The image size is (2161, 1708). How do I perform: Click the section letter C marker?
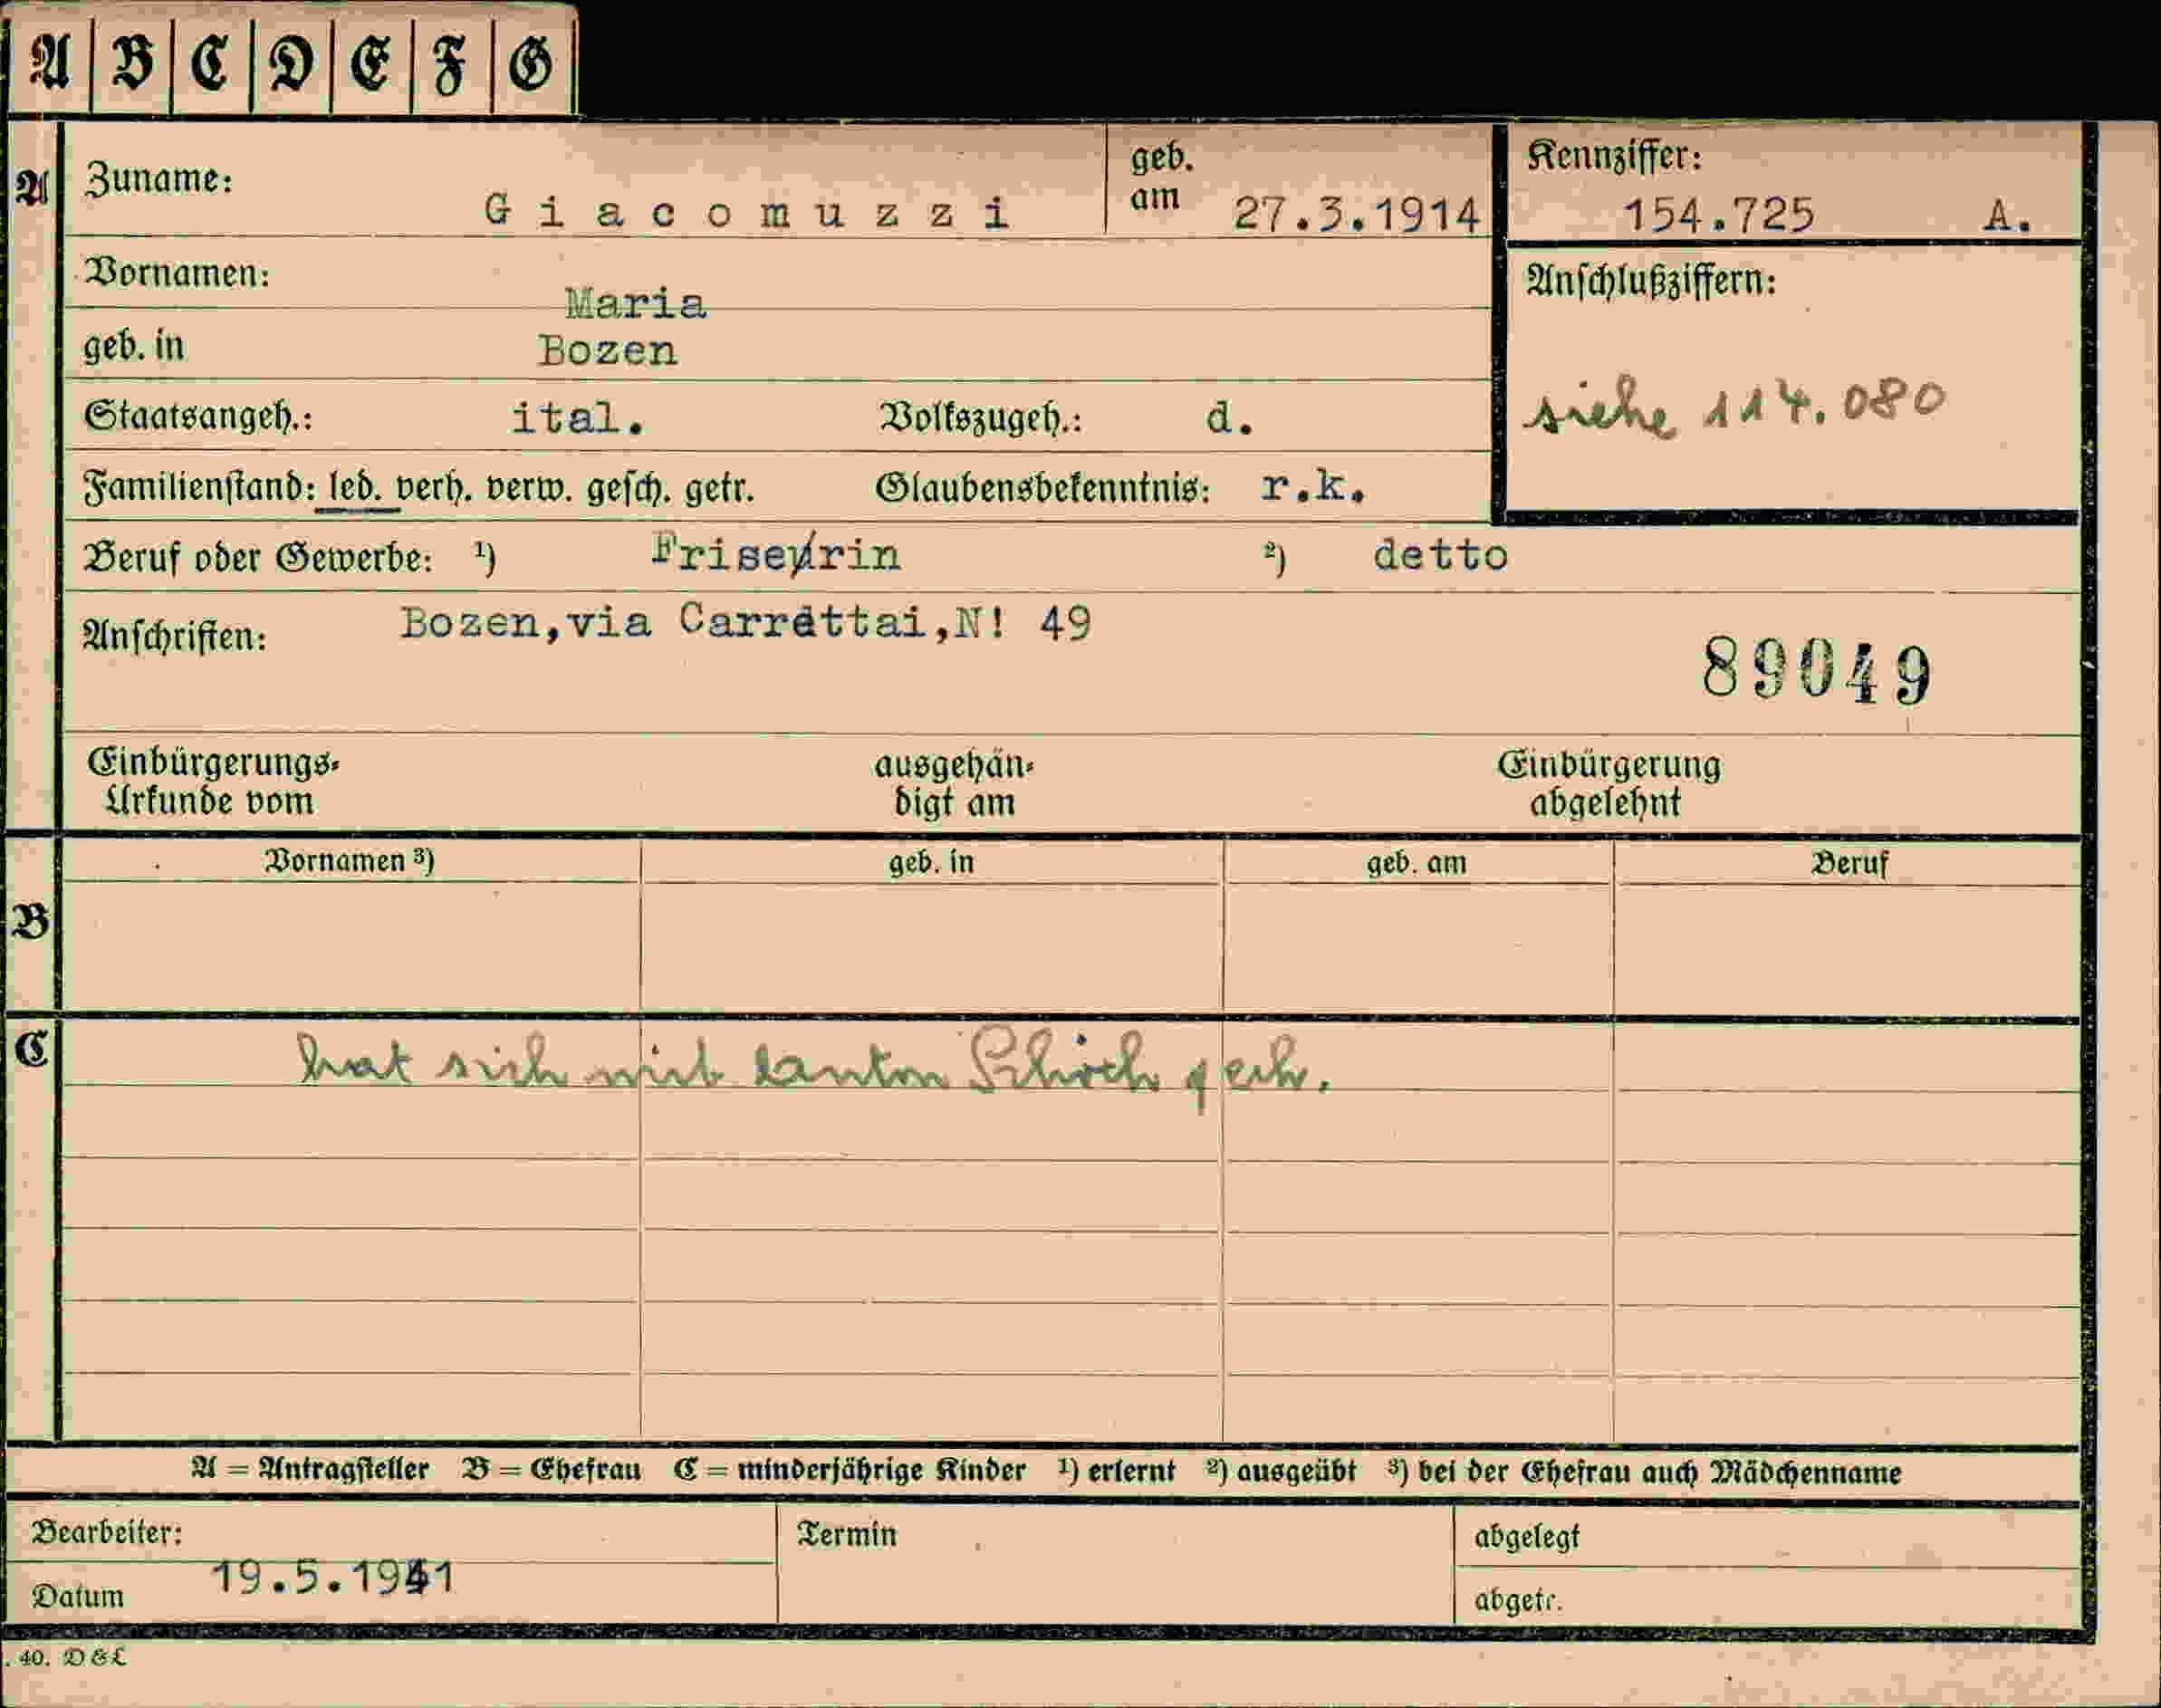tap(30, 1050)
